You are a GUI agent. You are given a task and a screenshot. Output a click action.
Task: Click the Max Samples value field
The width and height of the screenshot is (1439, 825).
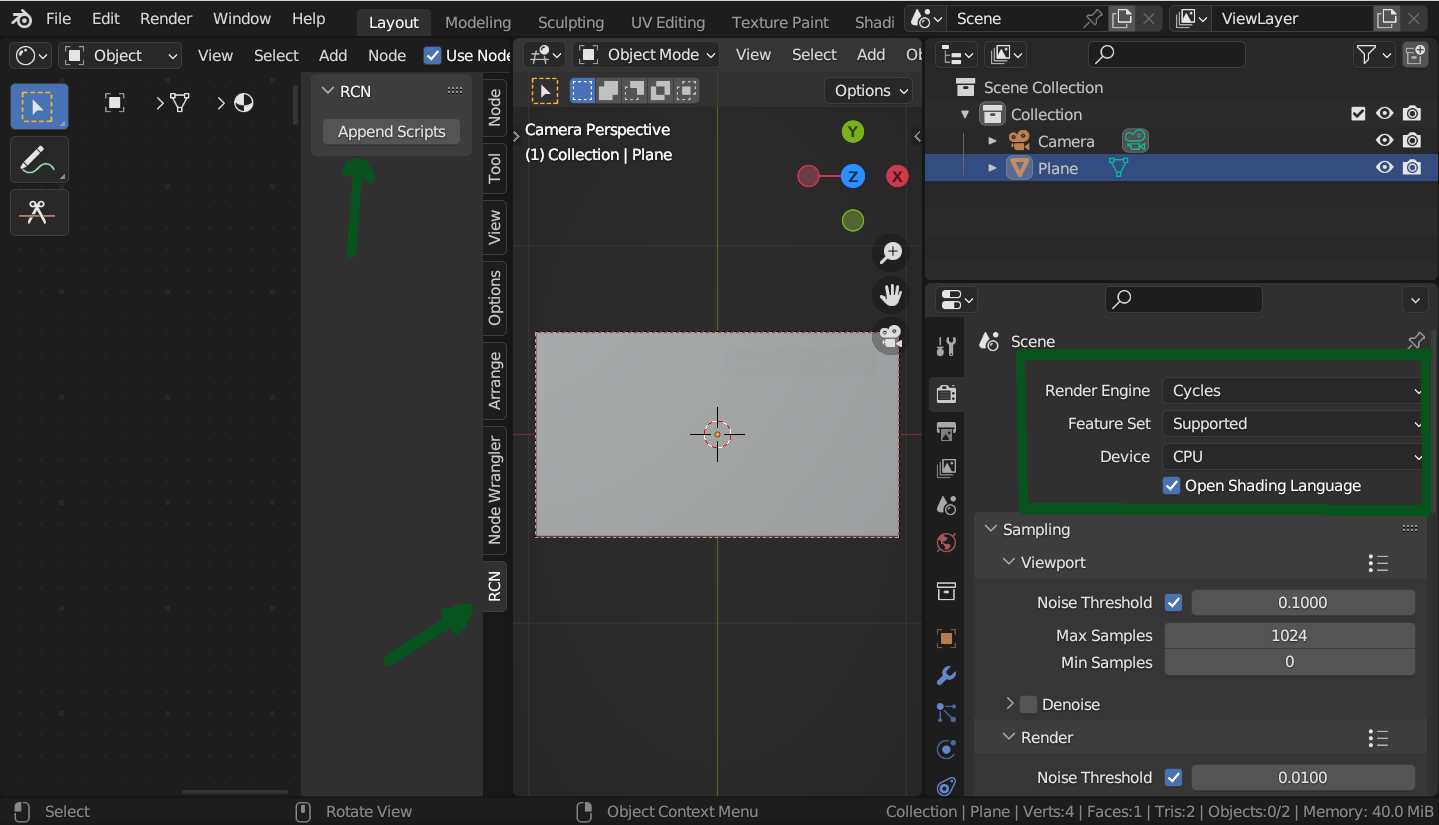coord(1289,634)
